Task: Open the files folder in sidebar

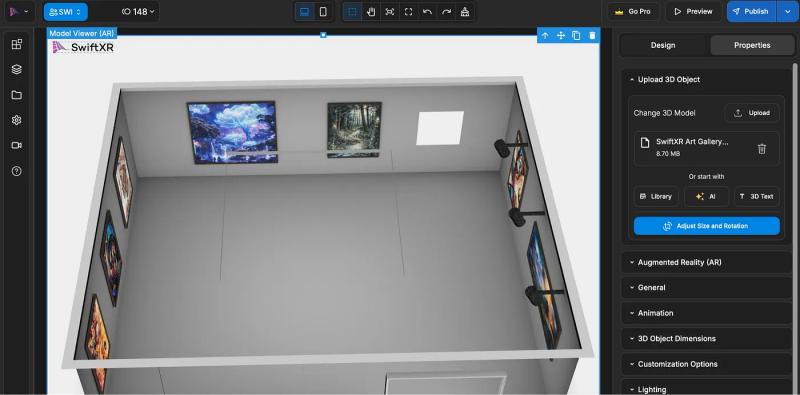Action: pos(17,95)
